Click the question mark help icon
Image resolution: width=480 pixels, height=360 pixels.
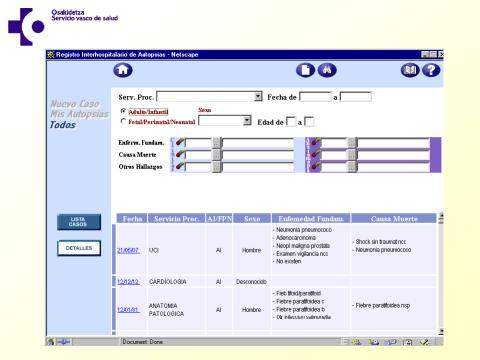431,70
